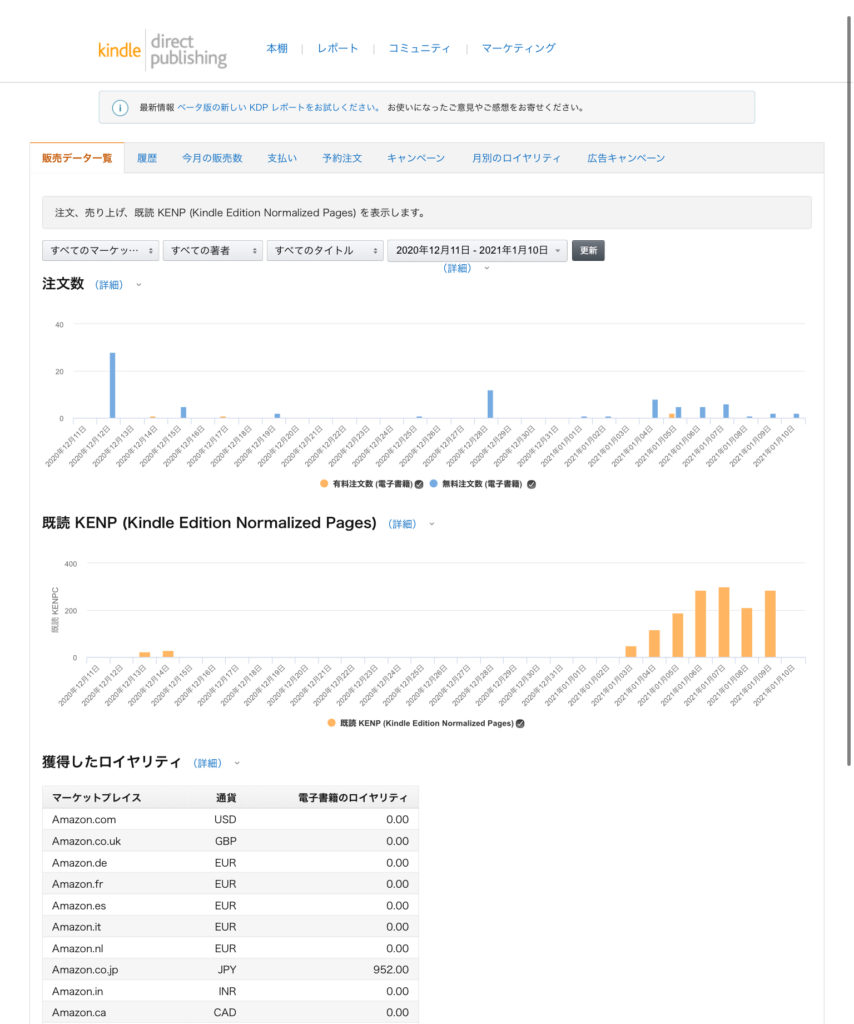Expand chevron next to 獲得したロイヤリティ heading
Image resolution: width=854 pixels, height=1024 pixels.
[x=237, y=763]
